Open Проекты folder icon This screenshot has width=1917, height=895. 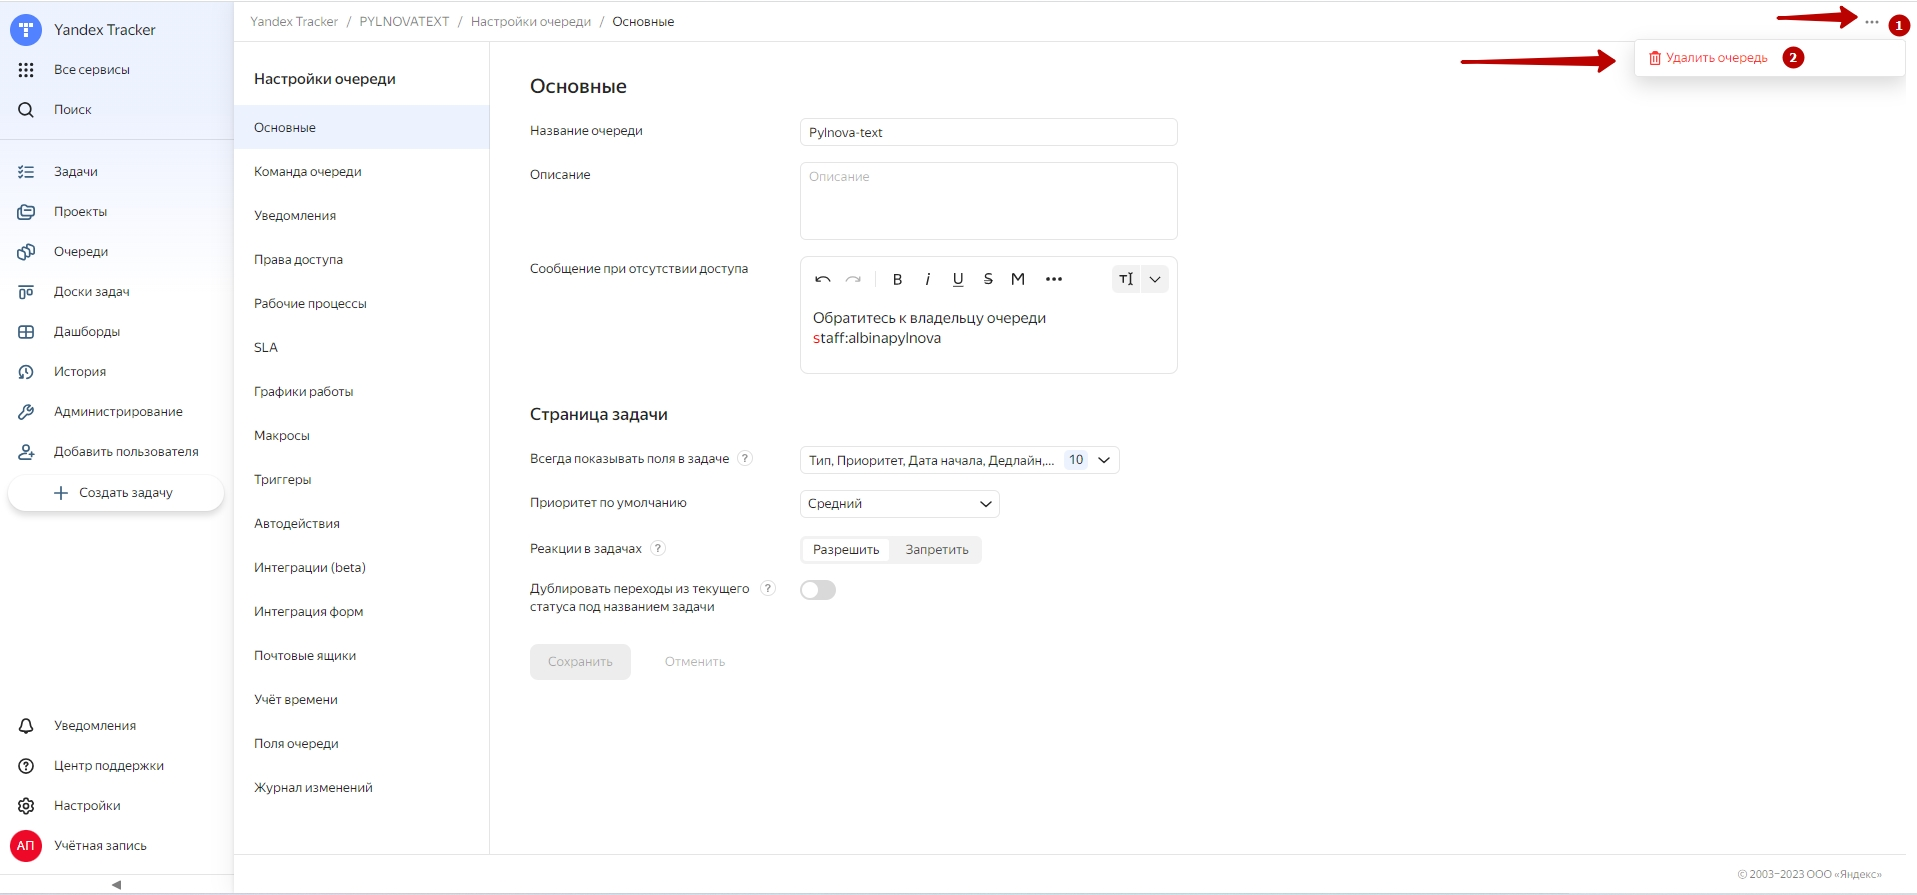tap(26, 212)
